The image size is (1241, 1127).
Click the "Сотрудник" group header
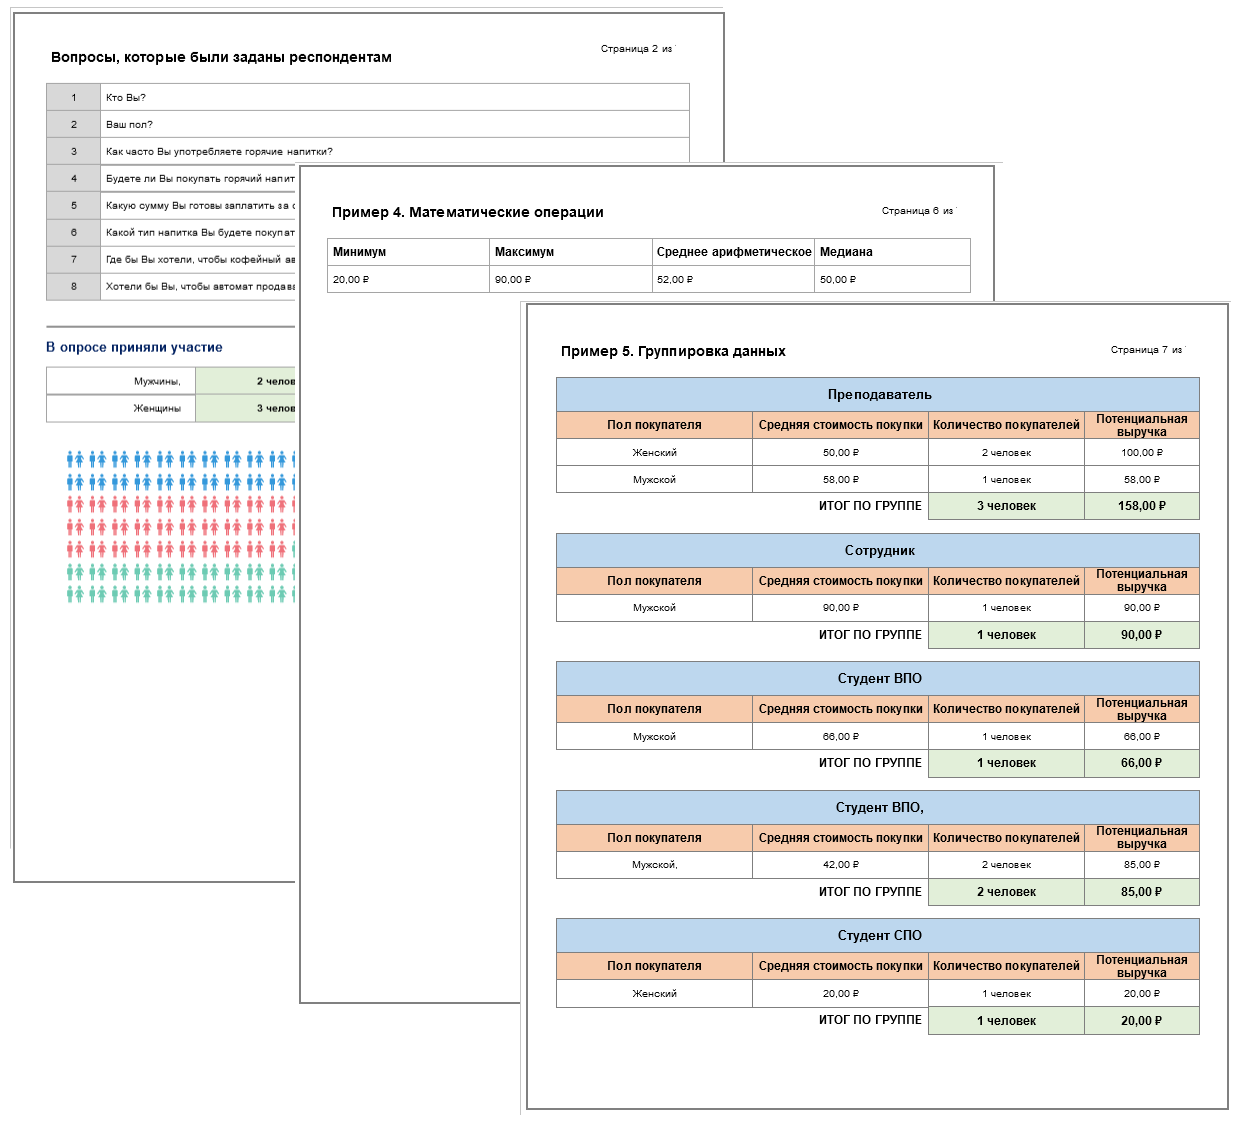[878, 550]
